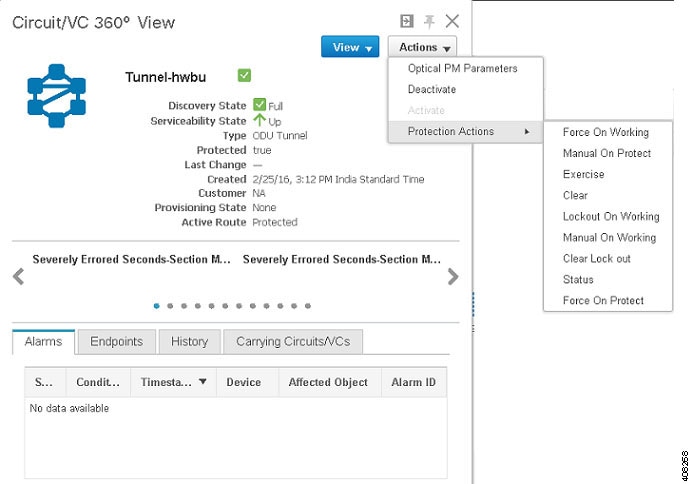This screenshot has height=484, width=691.
Task: Expand the Protection Actions submenu
Action: pyautogui.click(x=465, y=131)
